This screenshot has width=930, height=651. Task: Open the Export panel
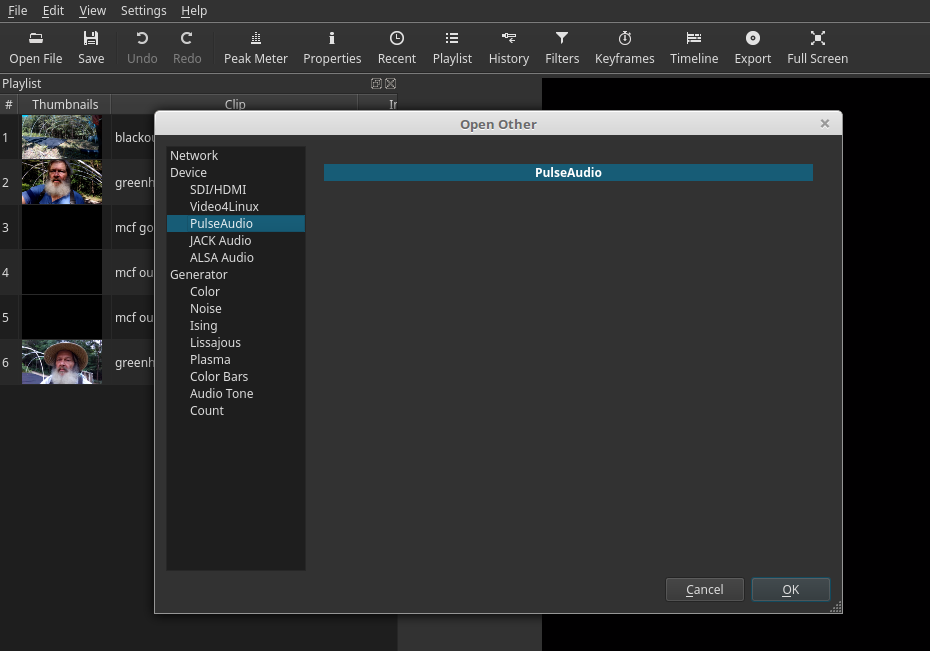753,48
